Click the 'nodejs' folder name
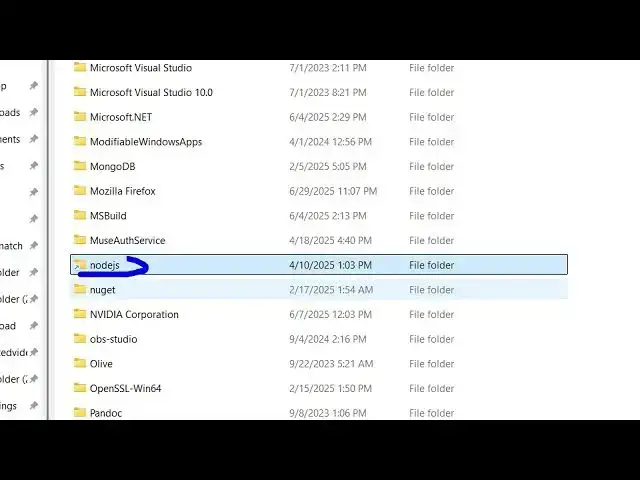The width and height of the screenshot is (640, 480). click(x=104, y=265)
